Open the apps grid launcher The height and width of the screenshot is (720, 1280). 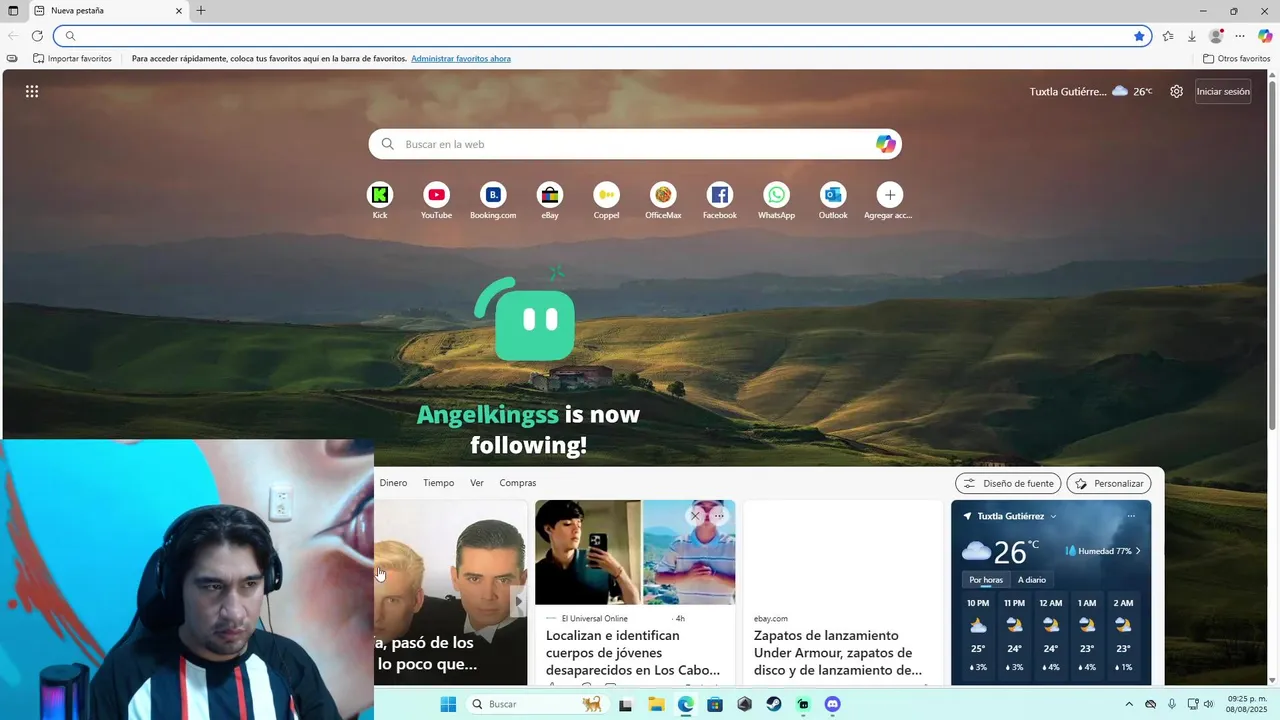[x=32, y=91]
